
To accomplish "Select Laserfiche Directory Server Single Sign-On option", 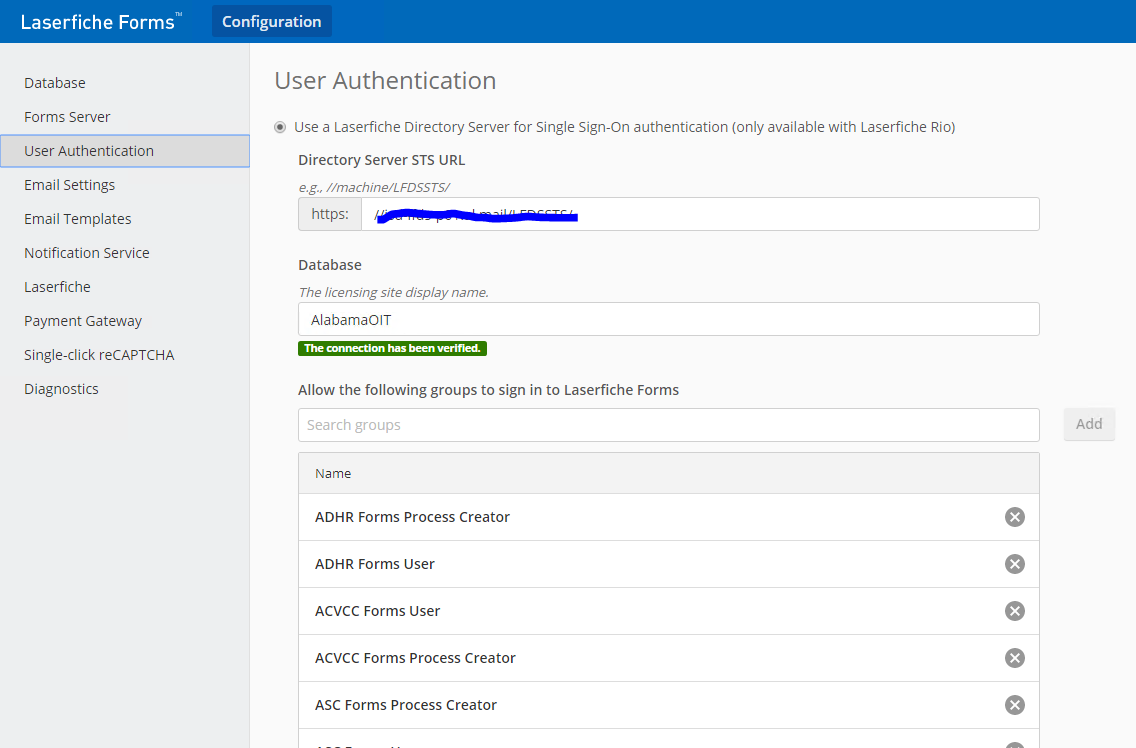I will (280, 128).
